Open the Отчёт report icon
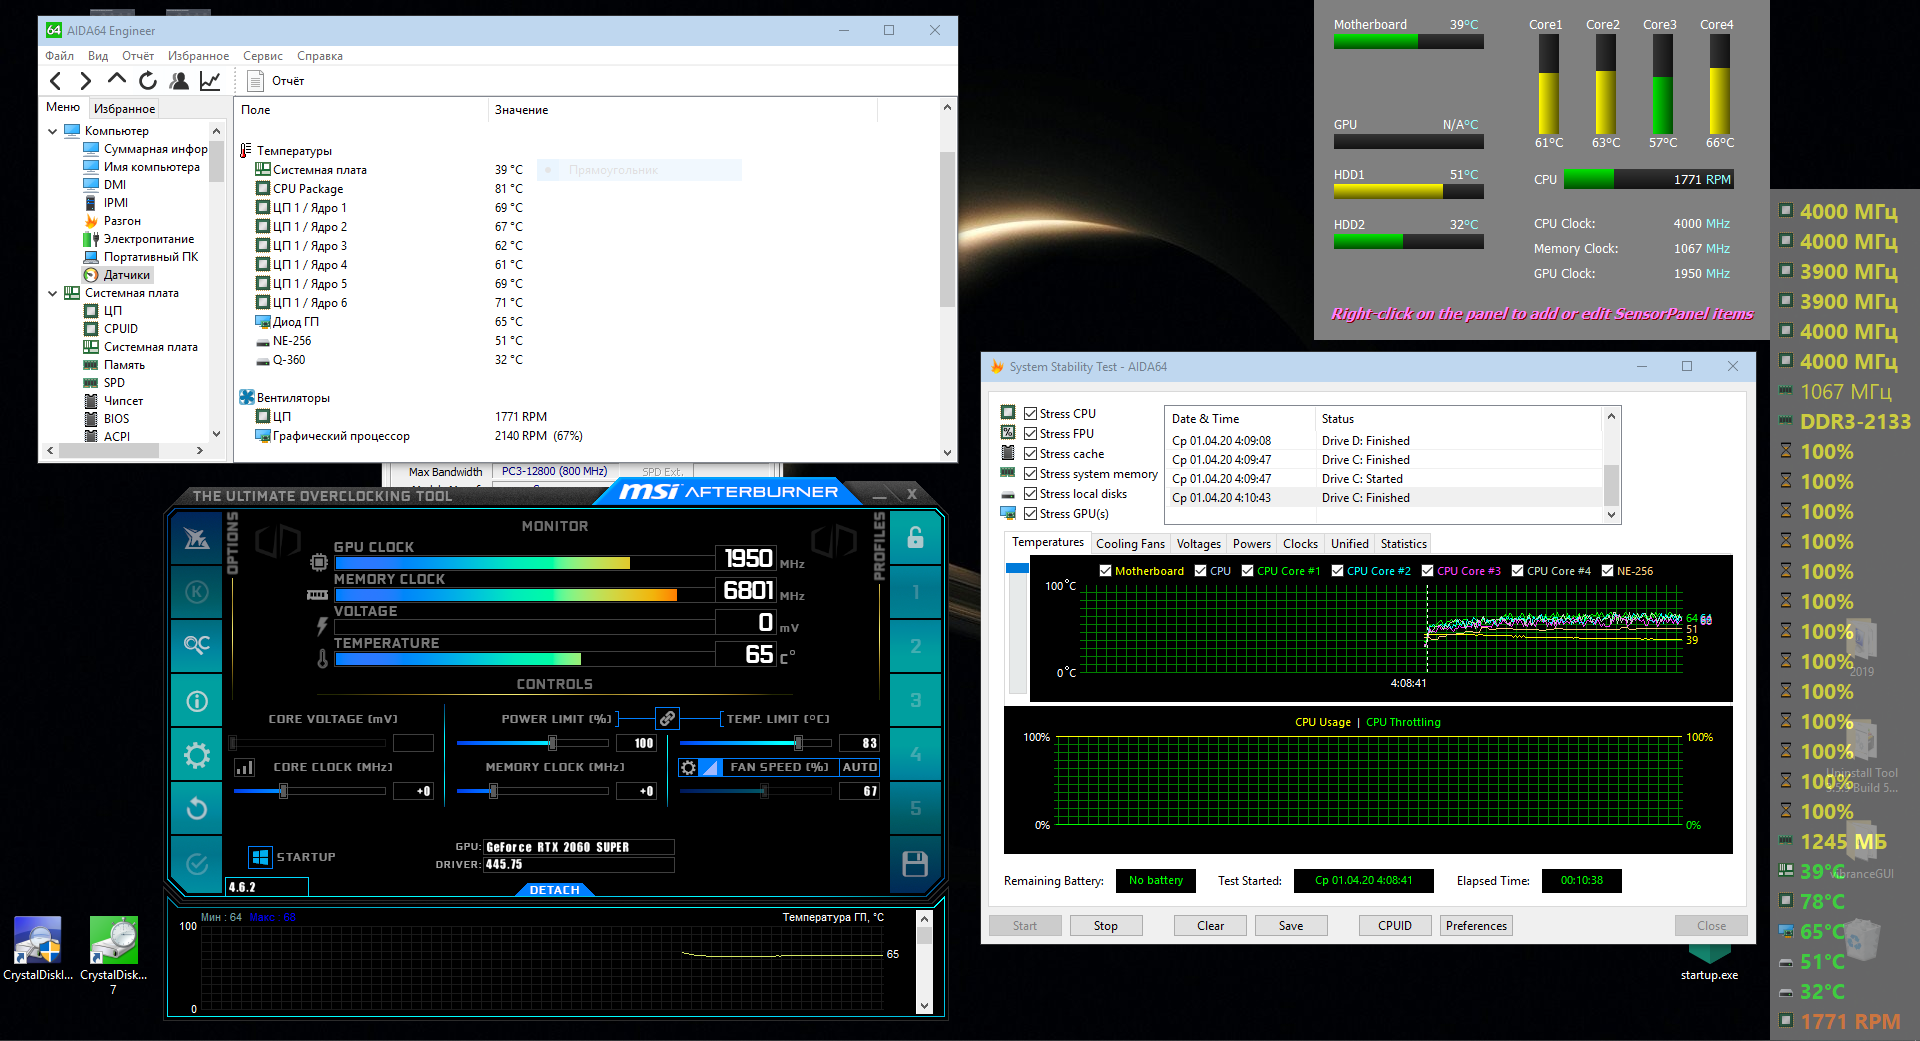 (x=256, y=81)
